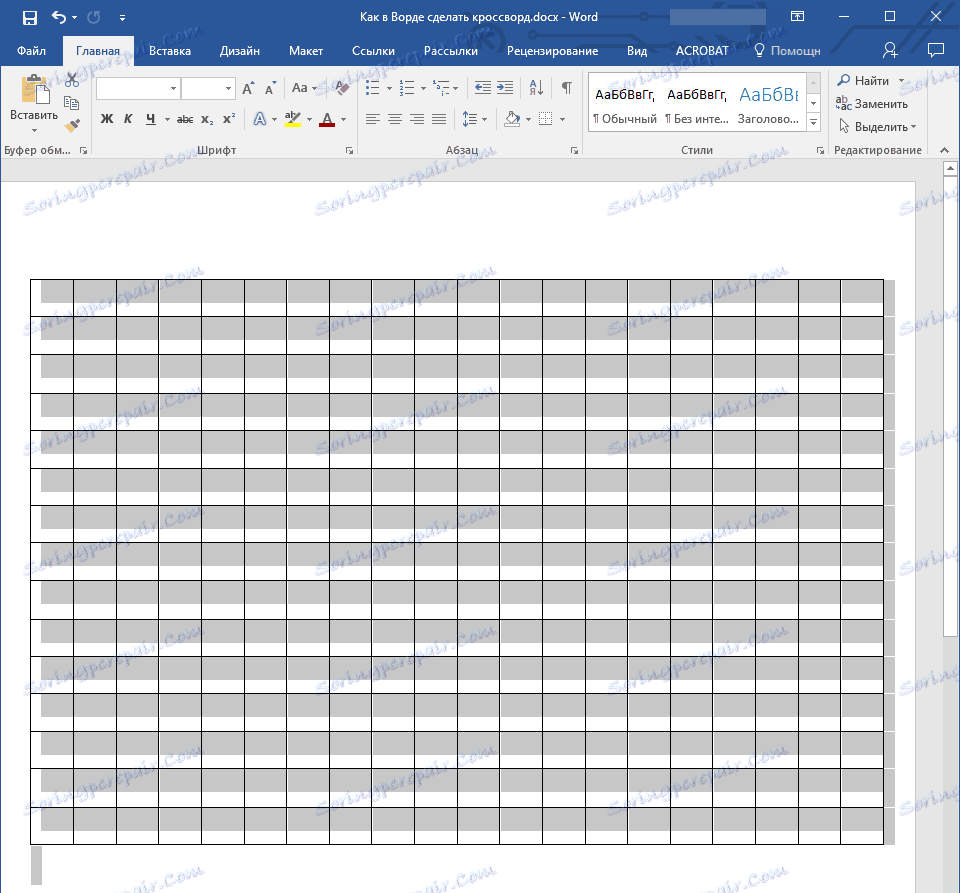Expand the styles gallery more arrow
The height and width of the screenshot is (893, 960).
tap(814, 122)
